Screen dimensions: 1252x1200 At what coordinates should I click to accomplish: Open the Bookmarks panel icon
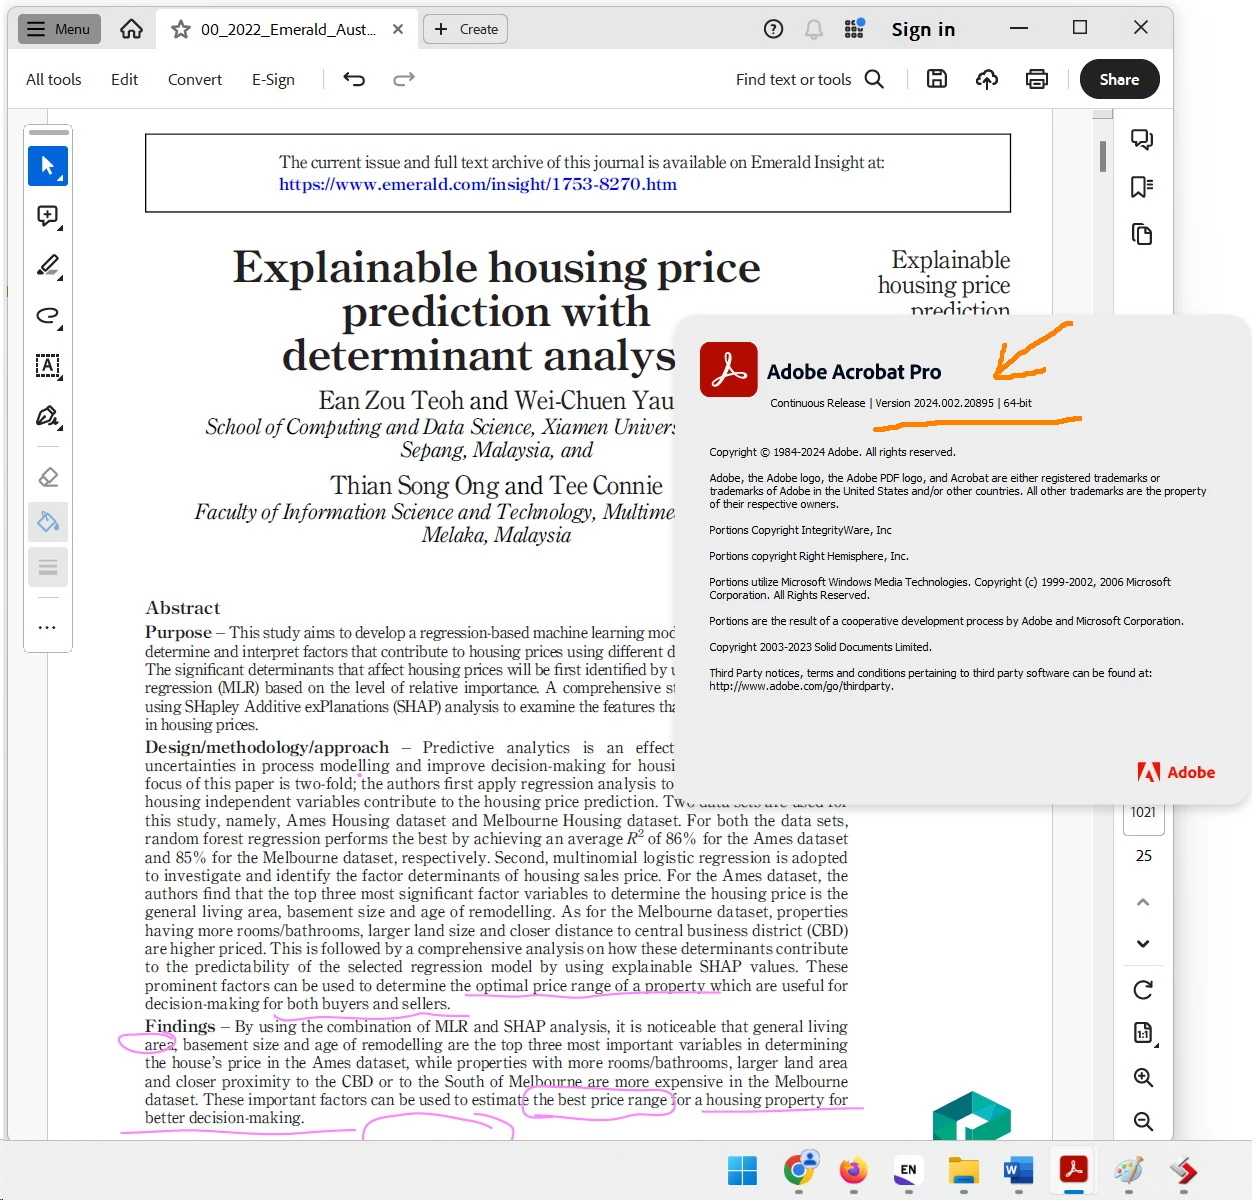pos(1142,187)
